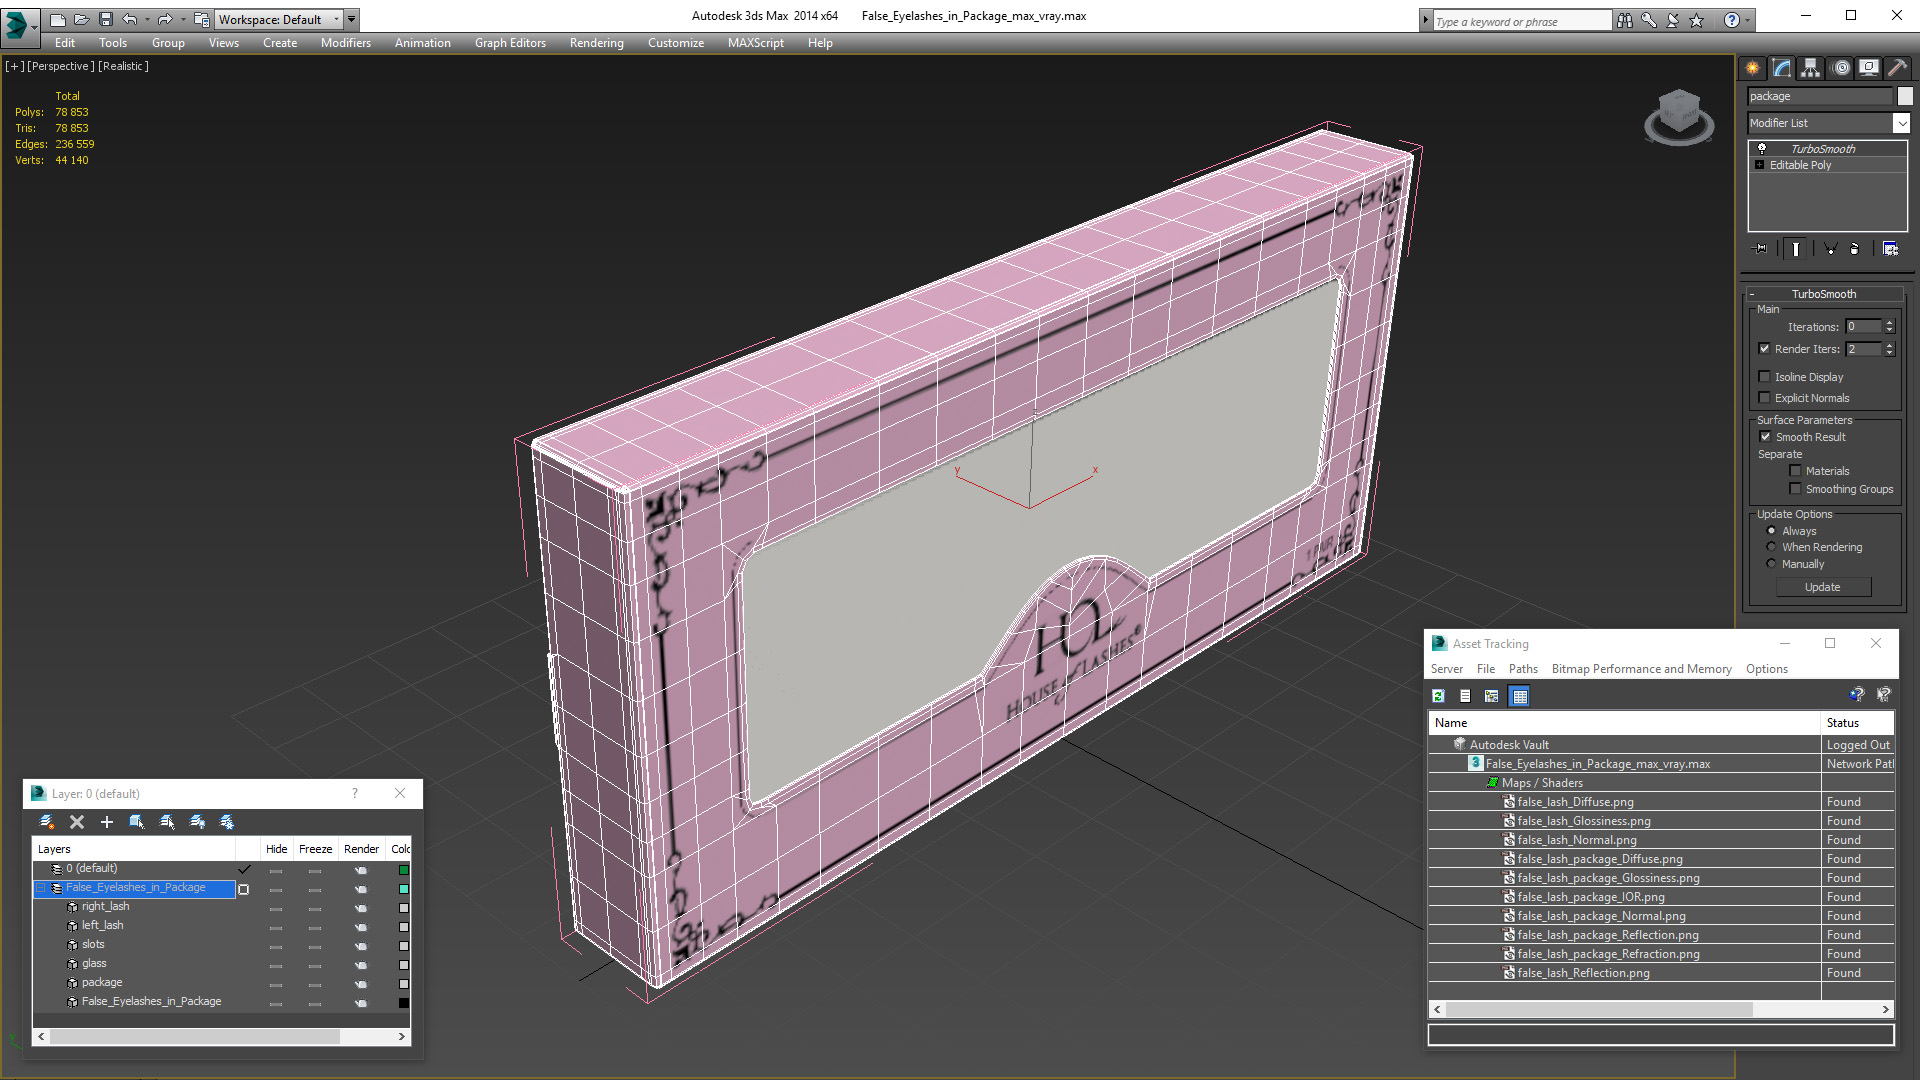This screenshot has height=1080, width=1920.
Task: Open the Workspace: Default dropdown
Action: [x=278, y=19]
